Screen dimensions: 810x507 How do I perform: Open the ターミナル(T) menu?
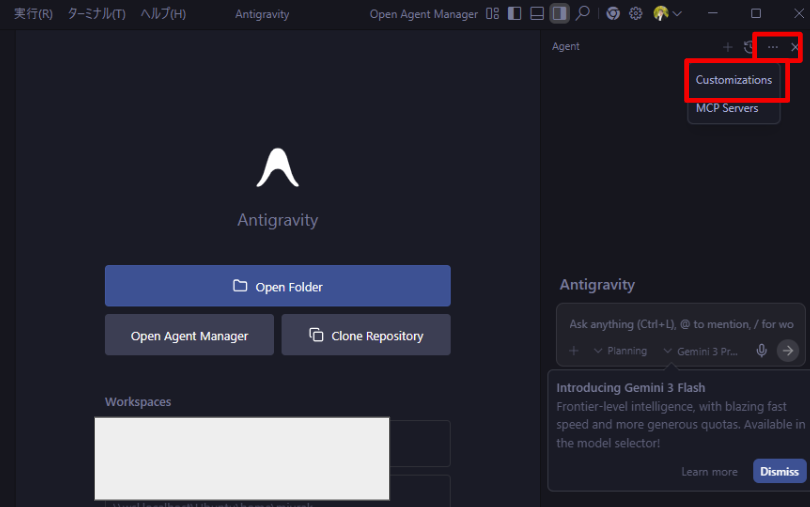(x=97, y=14)
